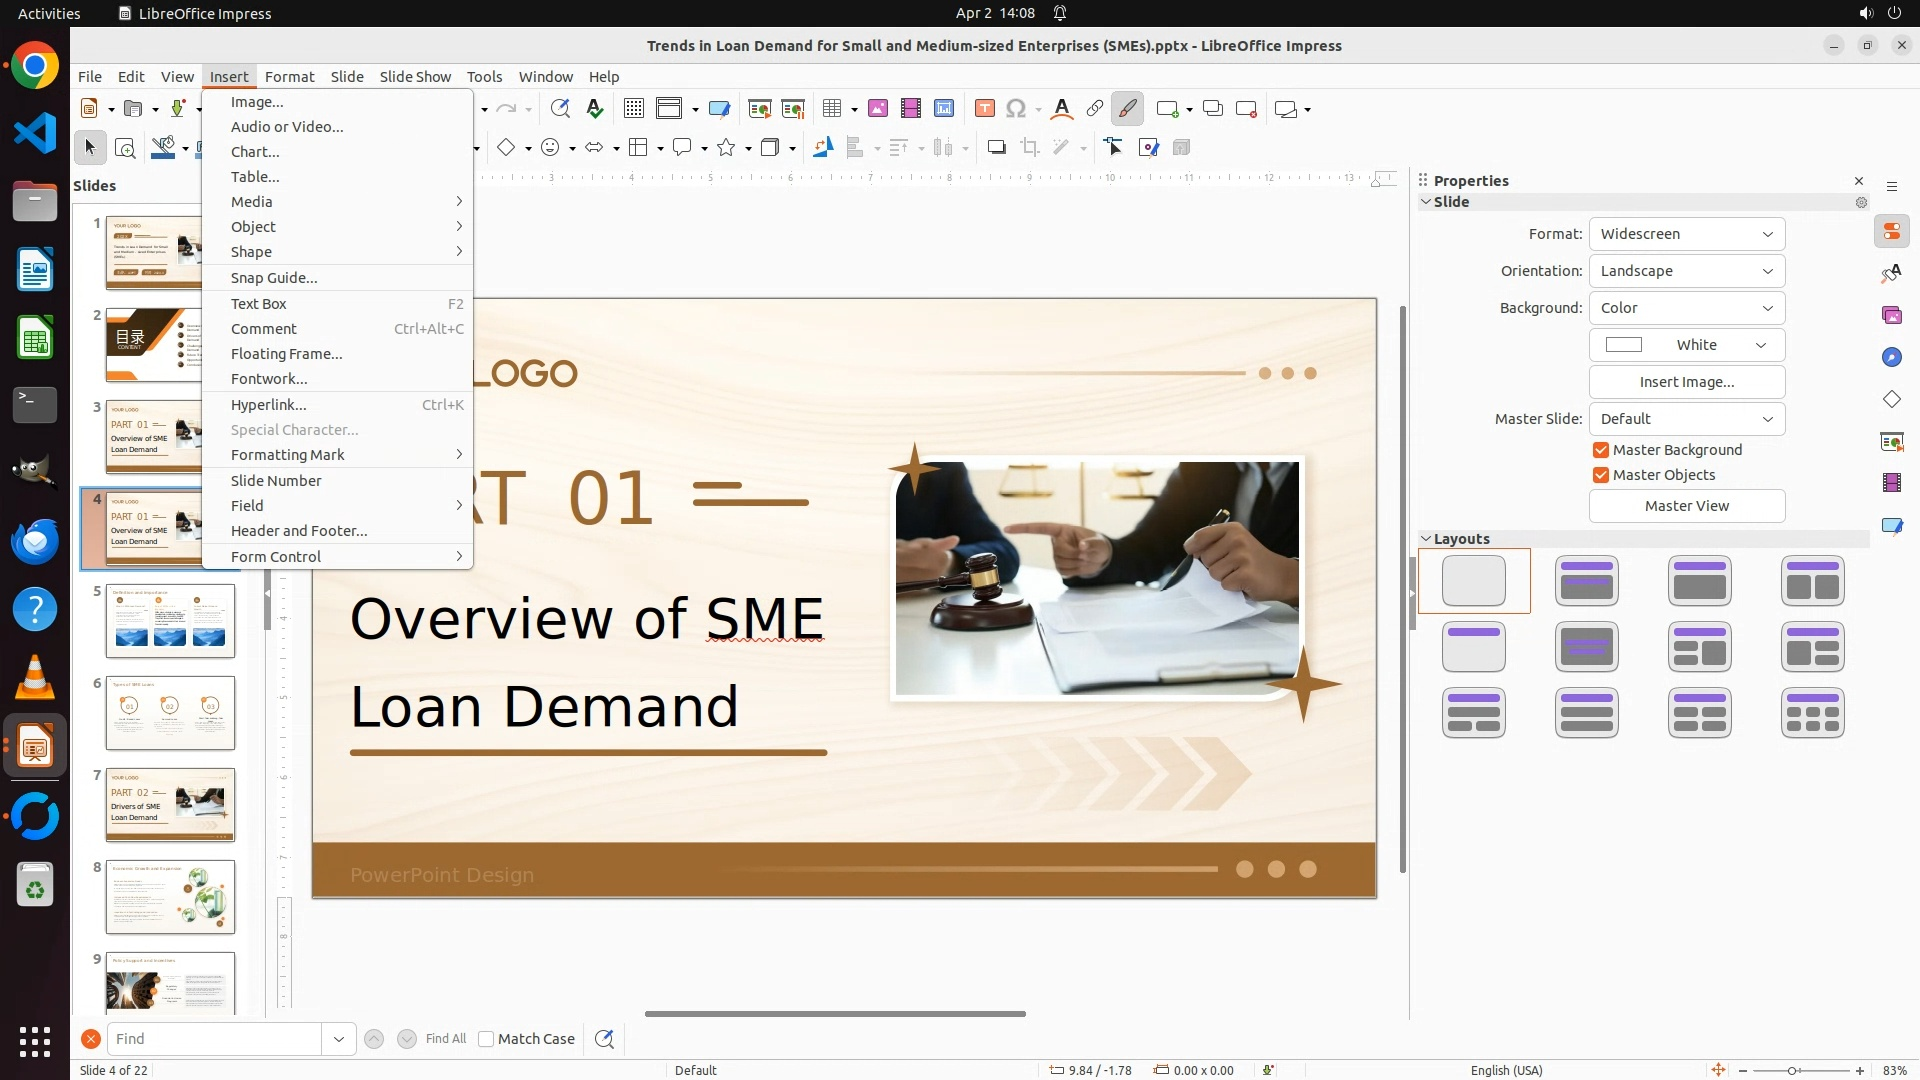The height and width of the screenshot is (1080, 1920).
Task: Open the Format dropdown showing Widescreen
Action: (x=1686, y=234)
